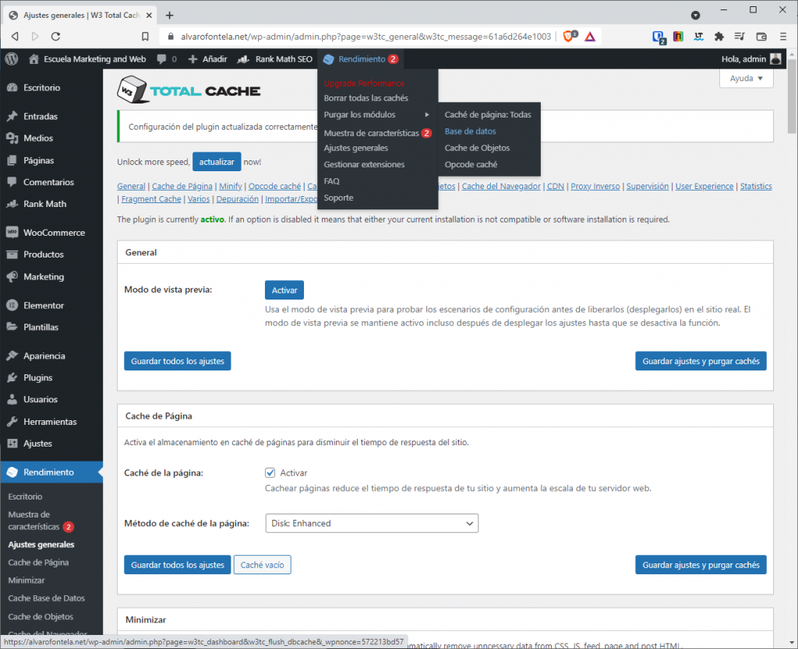The width and height of the screenshot is (798, 649).
Task: Expand the Ayuda help dropdown
Action: [746, 78]
